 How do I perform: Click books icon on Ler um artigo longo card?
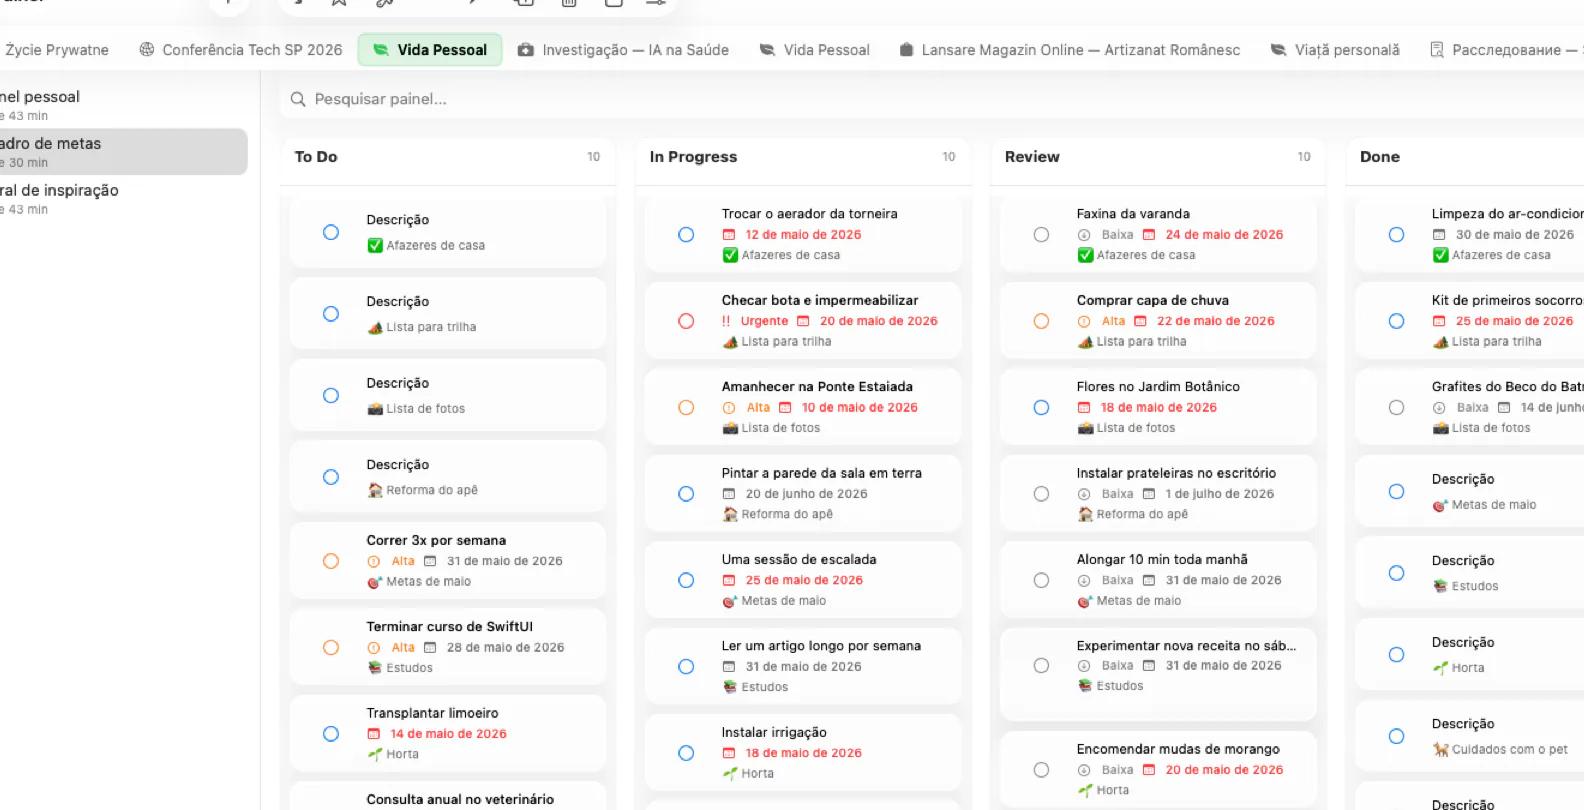point(730,687)
